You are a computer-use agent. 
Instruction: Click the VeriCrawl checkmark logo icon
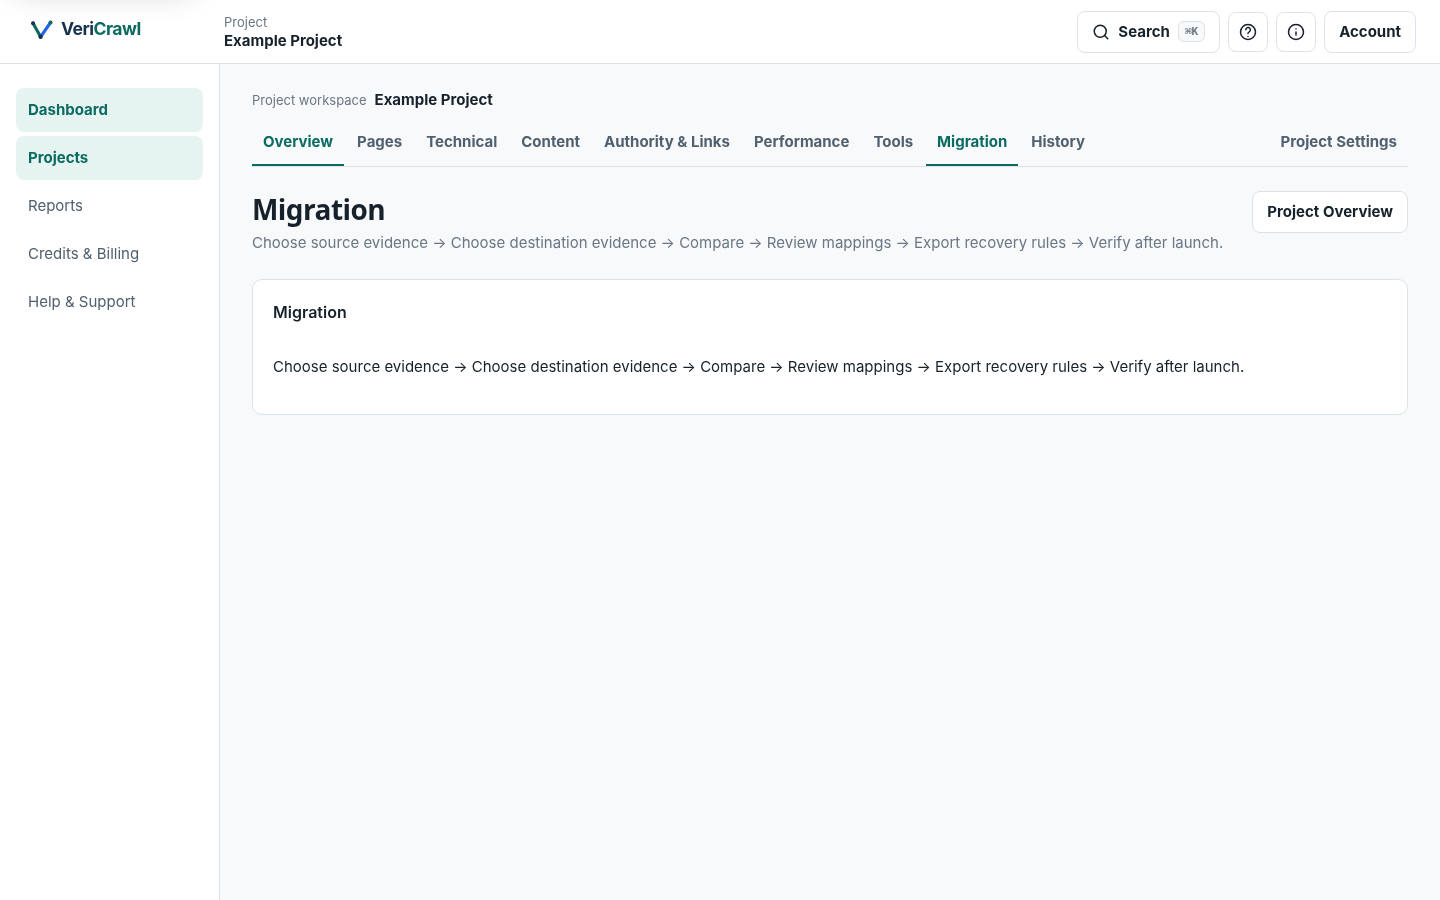pos(41,30)
